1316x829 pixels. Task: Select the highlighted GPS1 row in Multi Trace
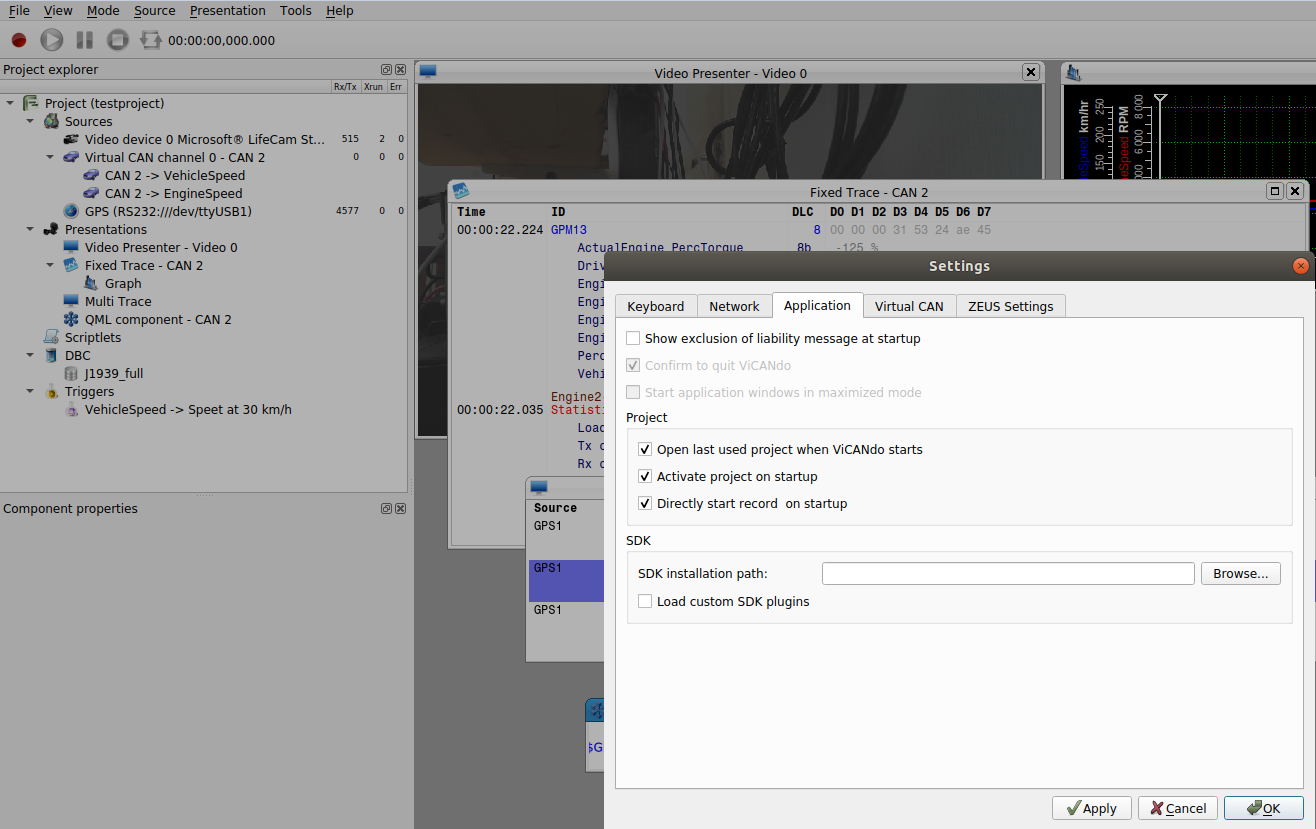point(566,581)
